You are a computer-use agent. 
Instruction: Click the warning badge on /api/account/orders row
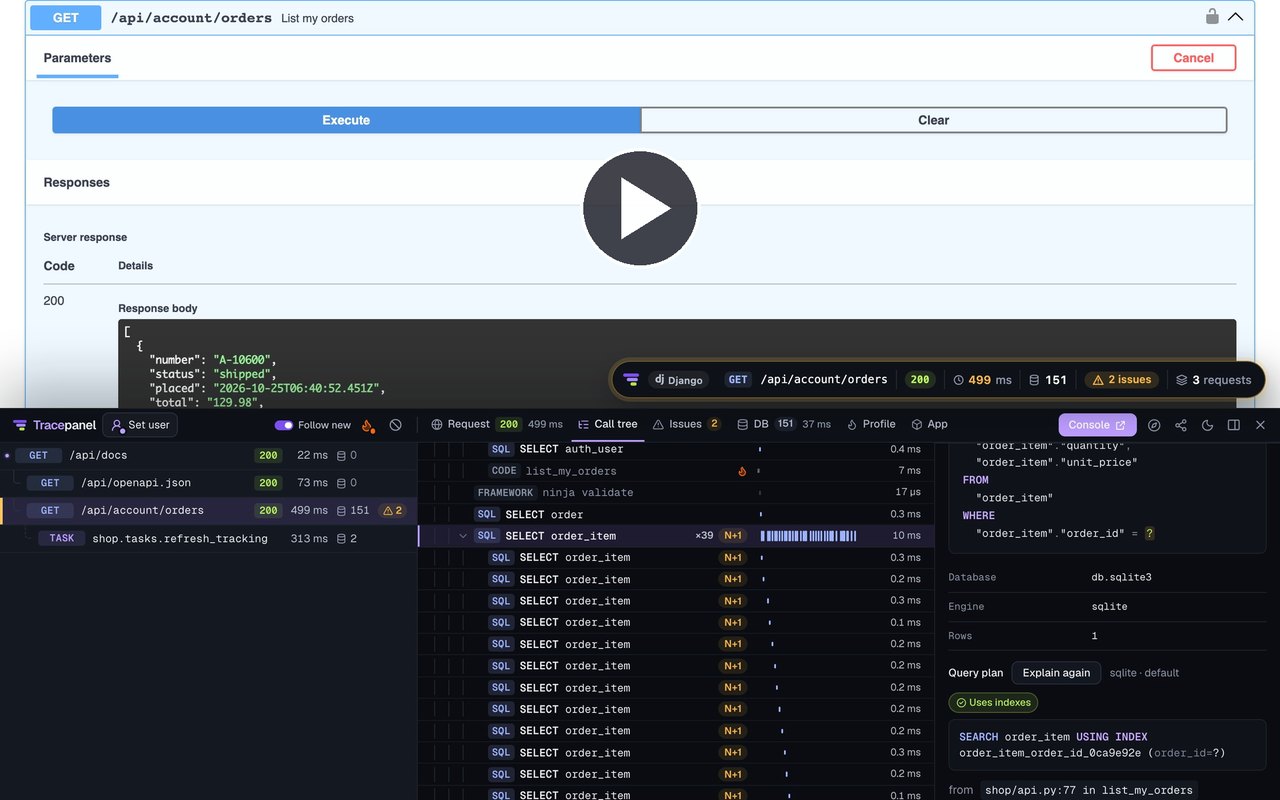pos(392,510)
